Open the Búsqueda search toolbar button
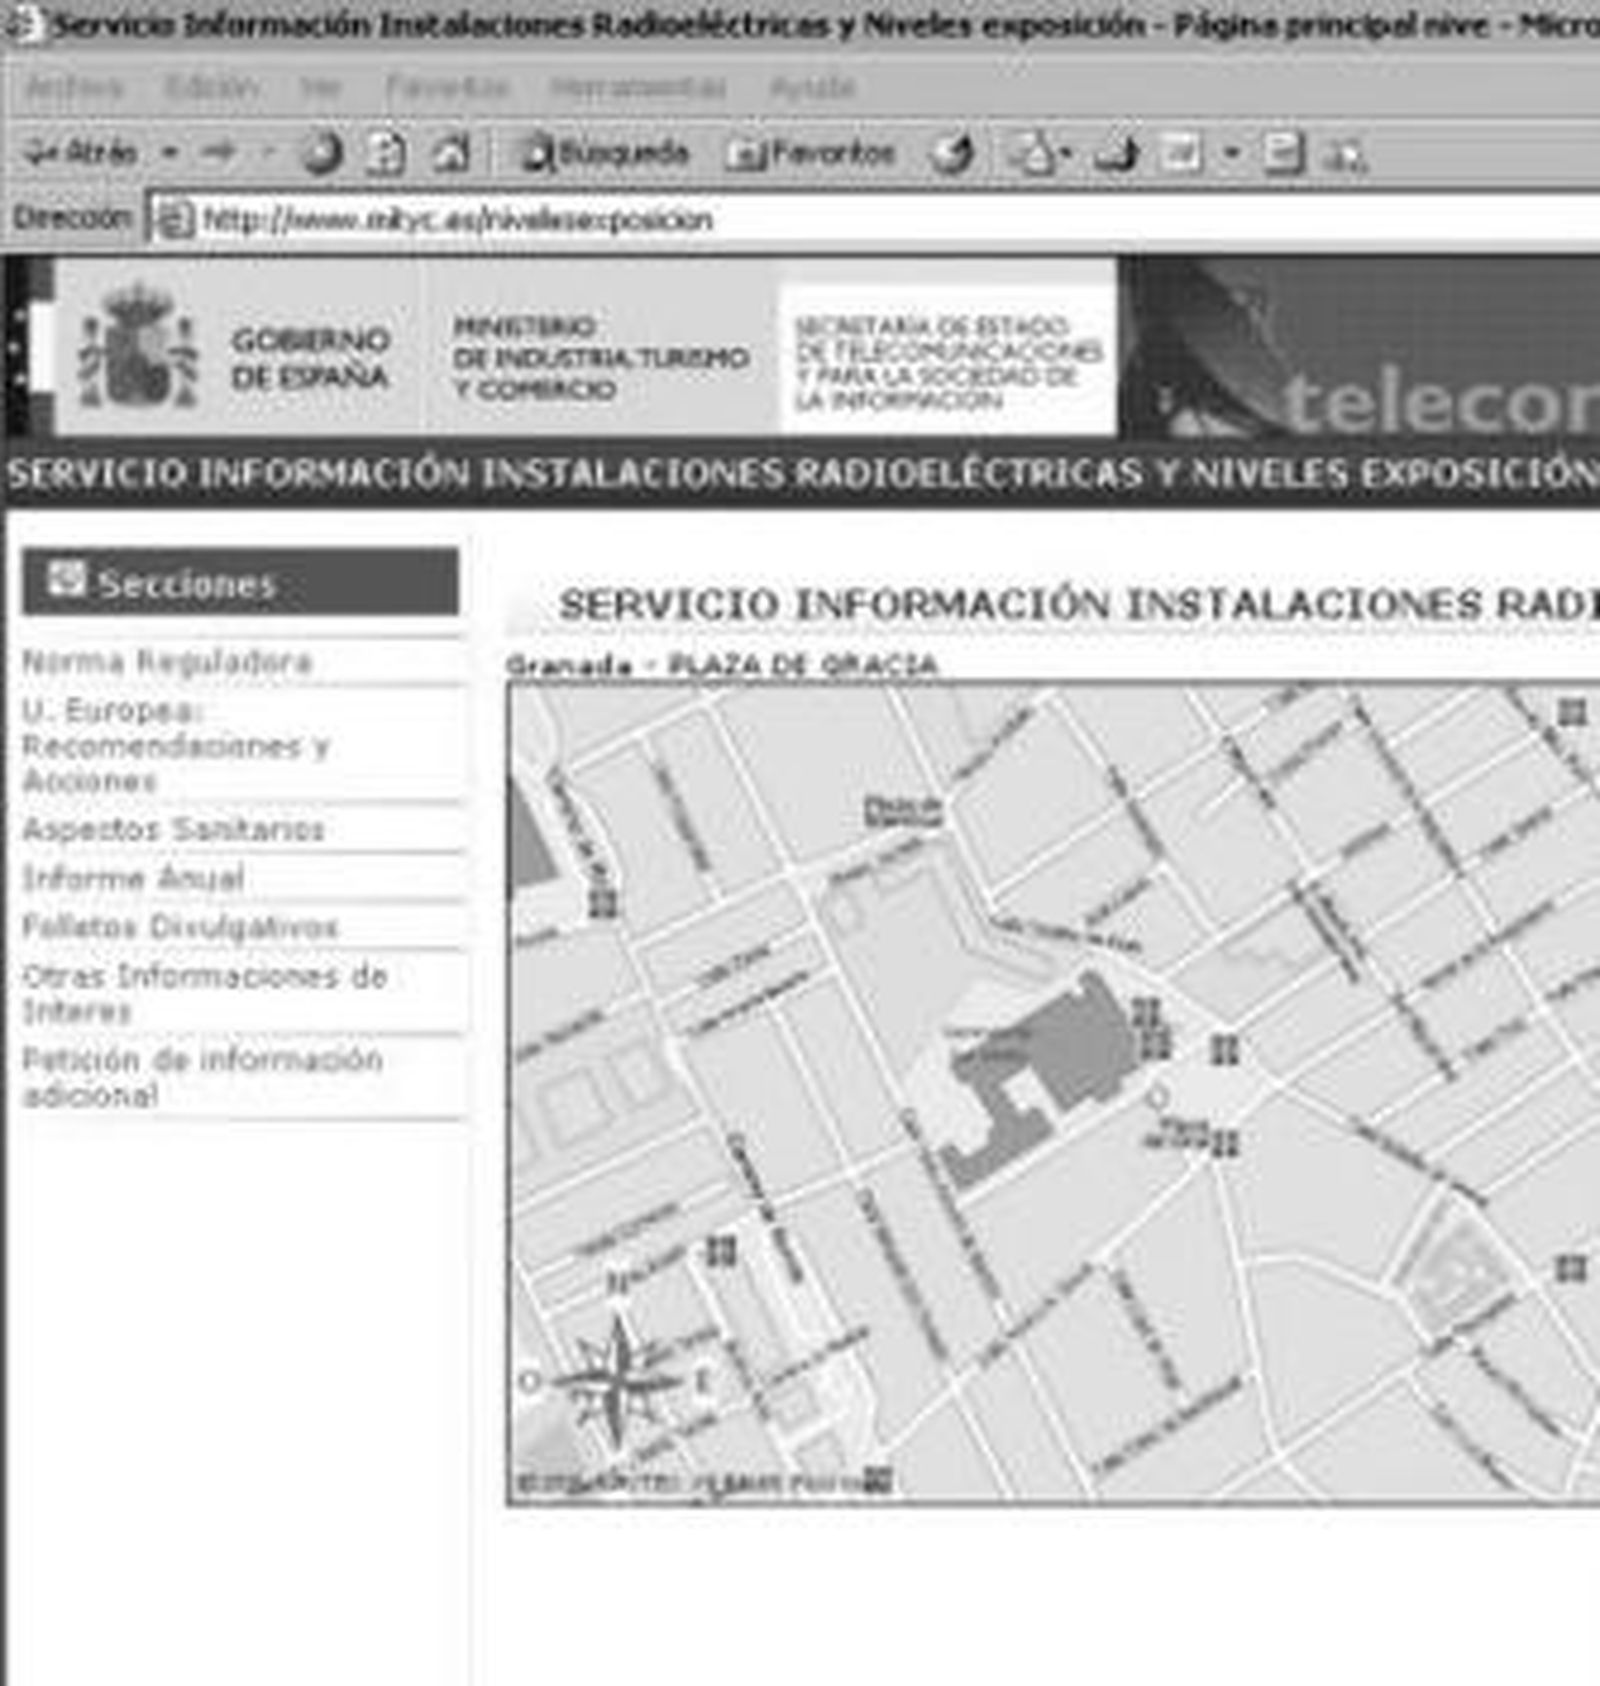This screenshot has height=1686, width=1600. click(605, 154)
